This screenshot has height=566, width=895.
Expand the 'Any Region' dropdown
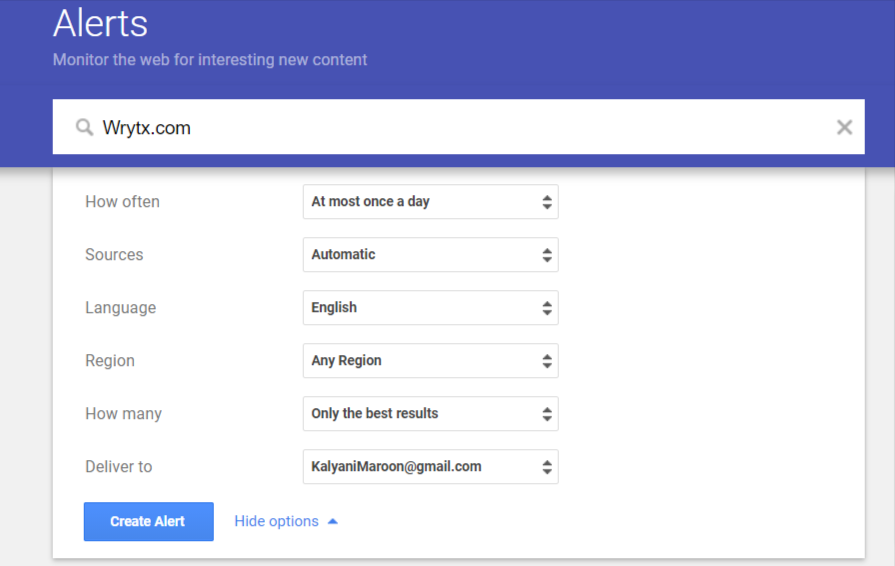coord(430,361)
